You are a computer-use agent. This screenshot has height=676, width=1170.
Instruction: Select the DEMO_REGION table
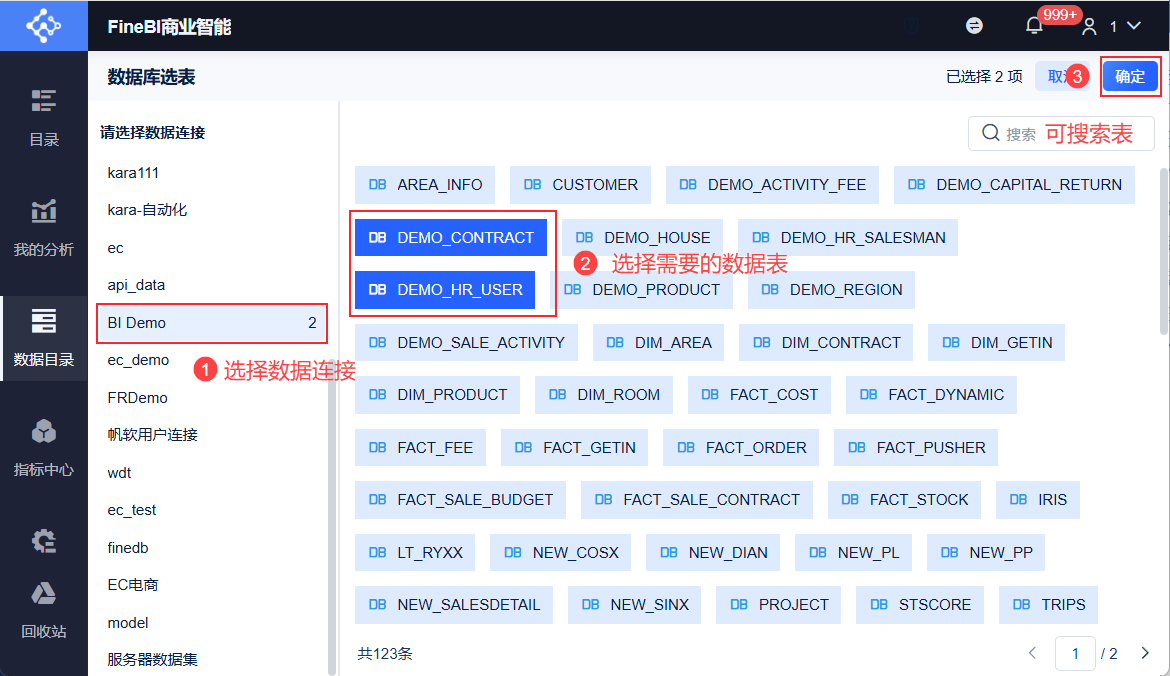click(830, 290)
